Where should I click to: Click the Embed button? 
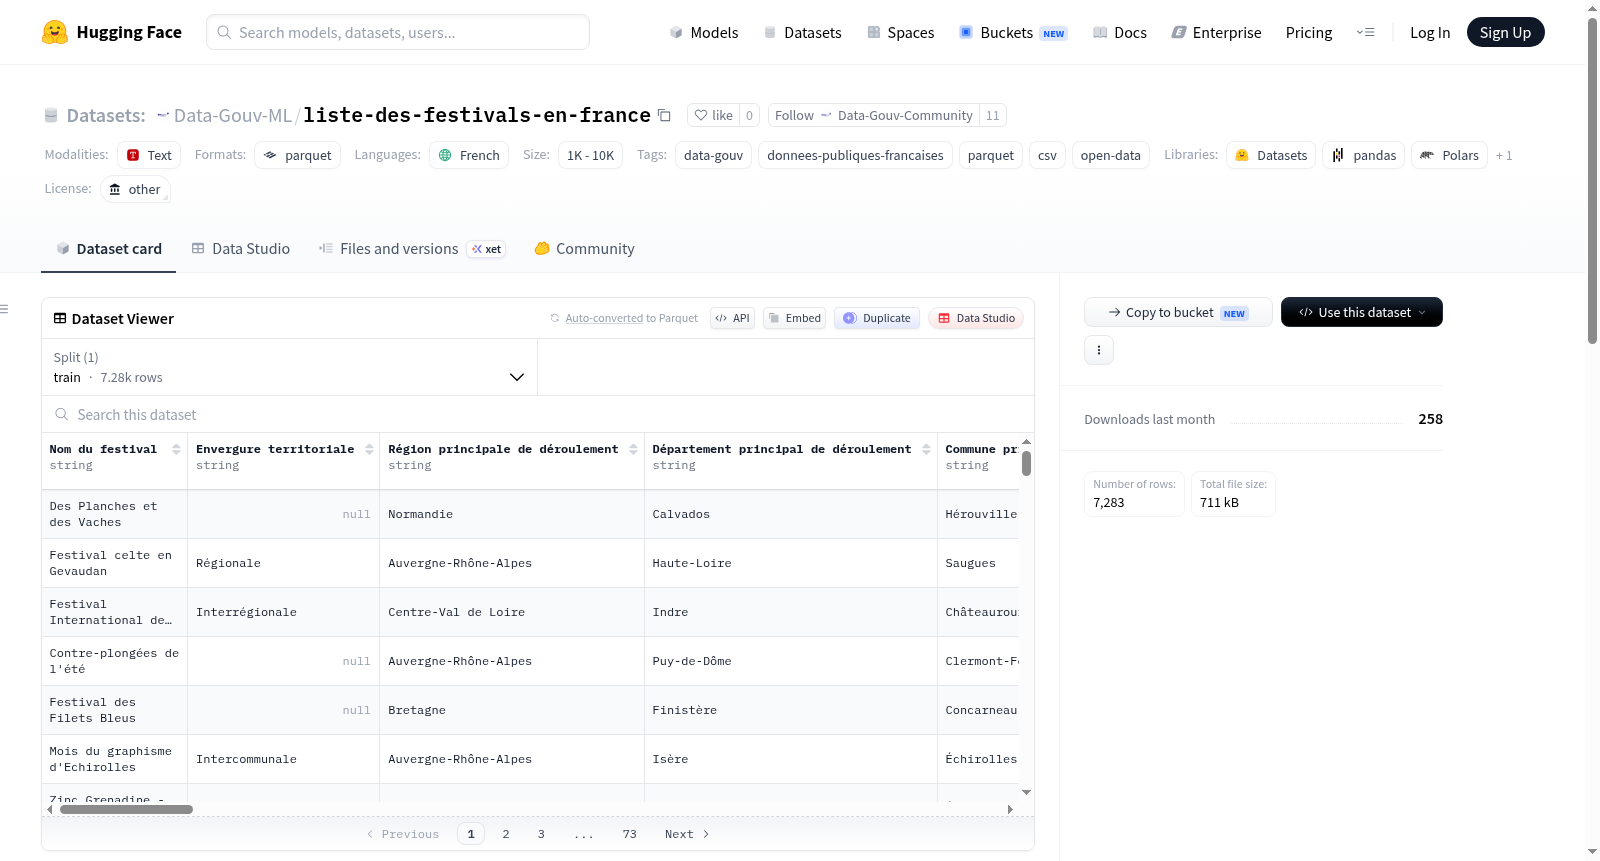(794, 318)
